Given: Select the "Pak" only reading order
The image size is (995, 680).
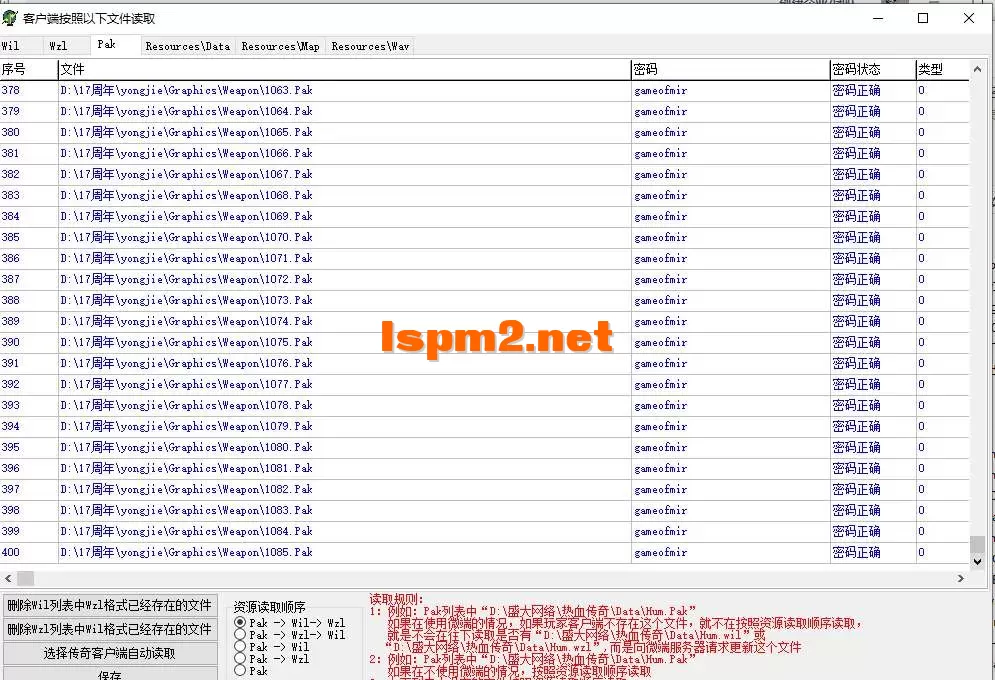Looking at the screenshot, I should click(x=241, y=669).
